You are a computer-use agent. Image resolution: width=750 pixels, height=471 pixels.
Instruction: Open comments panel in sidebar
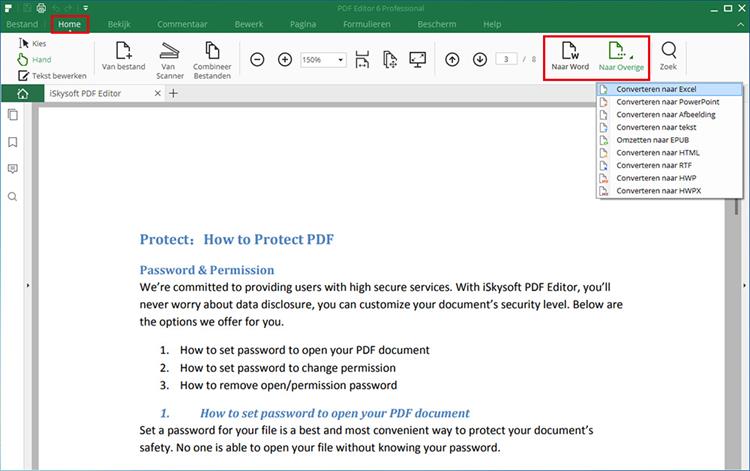(13, 169)
